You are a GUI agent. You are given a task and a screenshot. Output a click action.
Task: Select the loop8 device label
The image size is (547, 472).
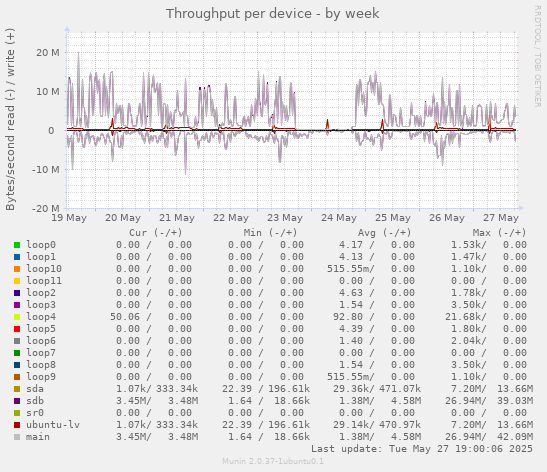(41, 365)
